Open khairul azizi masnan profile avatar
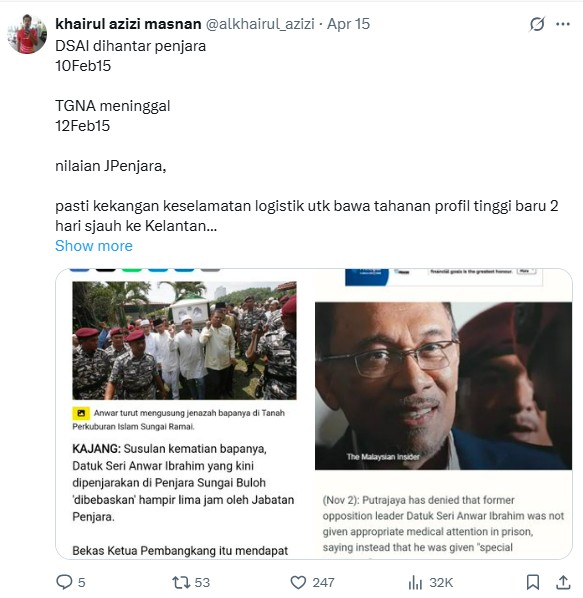Screen dimensions: 583x598 pyautogui.click(x=27, y=34)
